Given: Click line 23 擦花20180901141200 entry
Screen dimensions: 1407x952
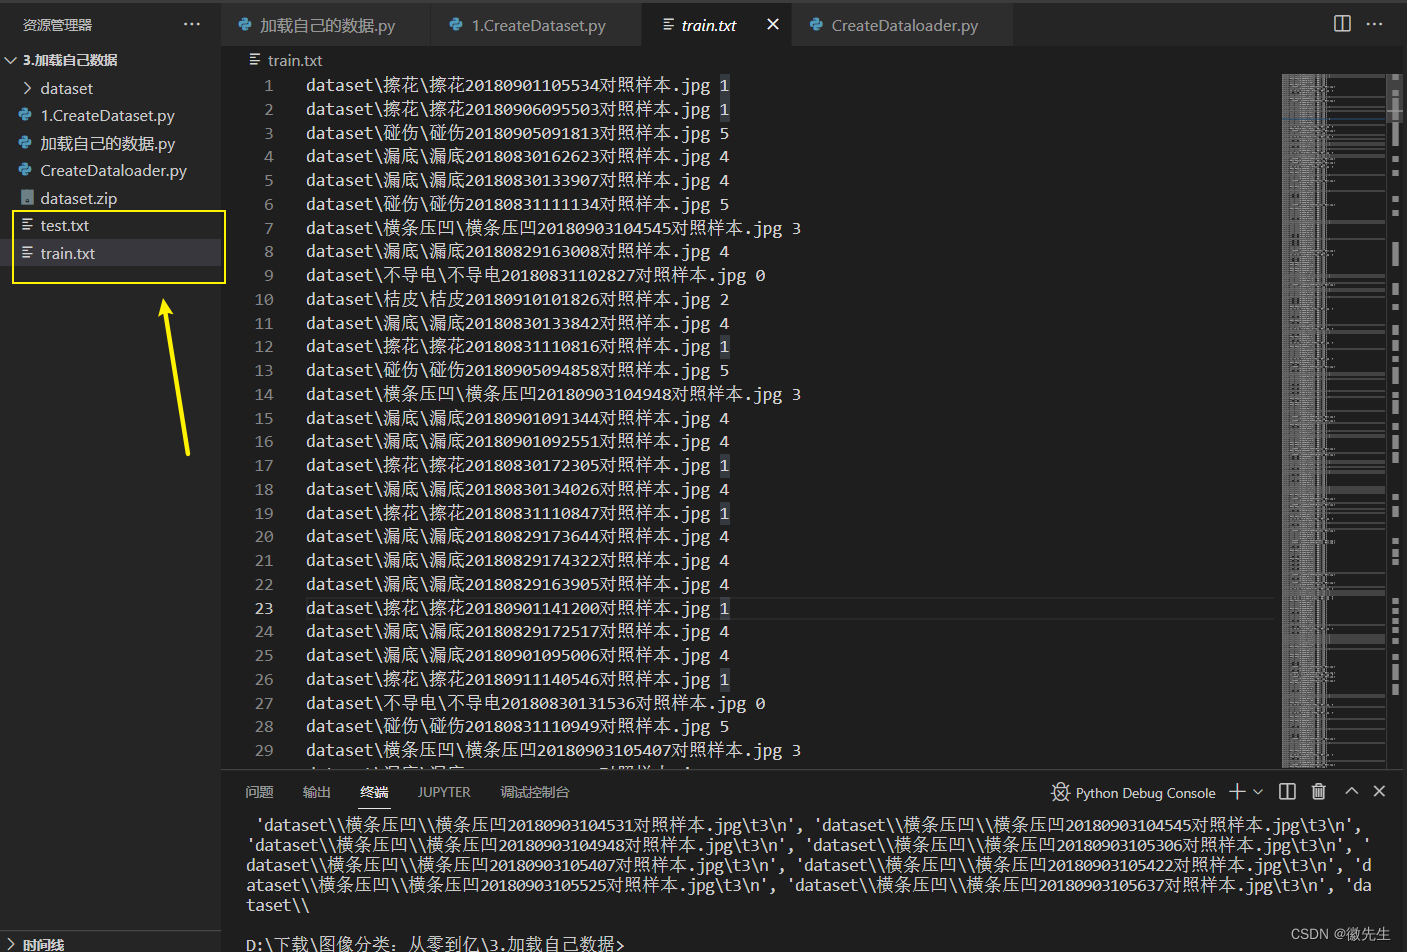Looking at the screenshot, I should 517,608.
